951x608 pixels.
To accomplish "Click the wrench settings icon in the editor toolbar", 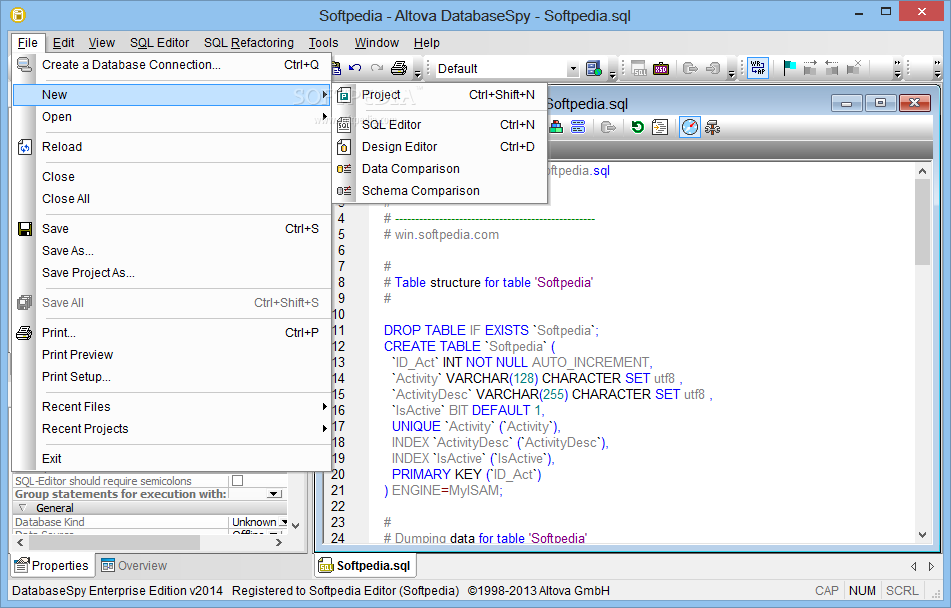I will click(x=713, y=127).
